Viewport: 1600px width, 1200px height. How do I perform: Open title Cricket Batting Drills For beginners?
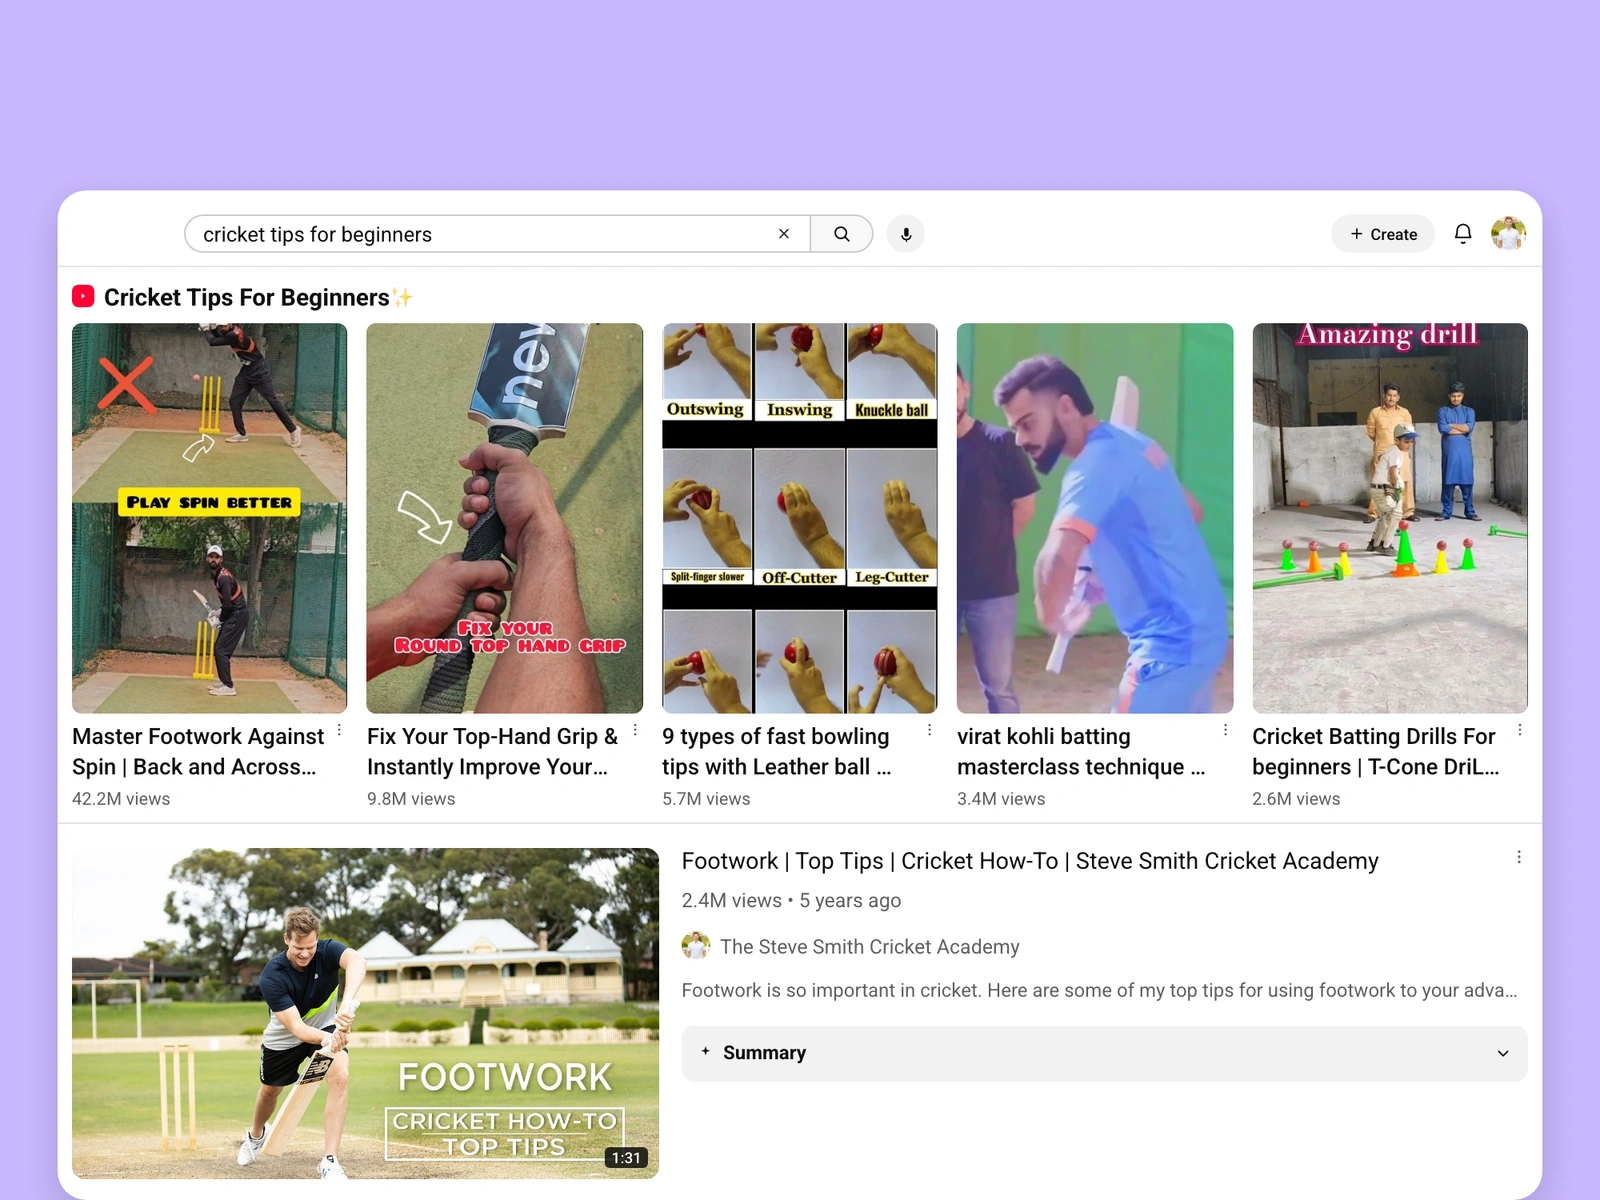(1376, 752)
